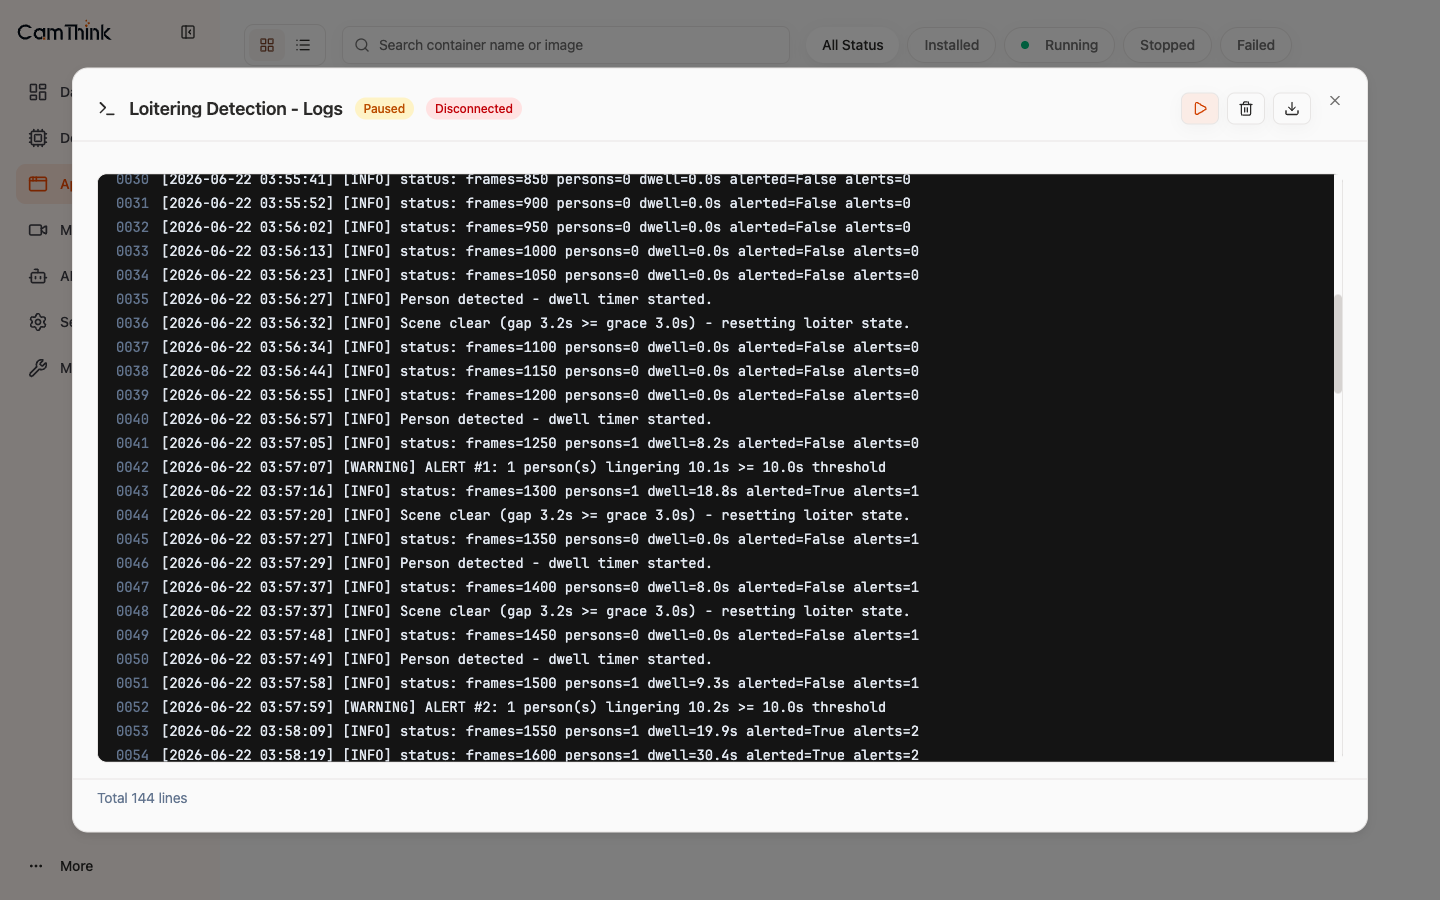
Task: Open the dashboard sidebar icon
Action: [x=38, y=92]
